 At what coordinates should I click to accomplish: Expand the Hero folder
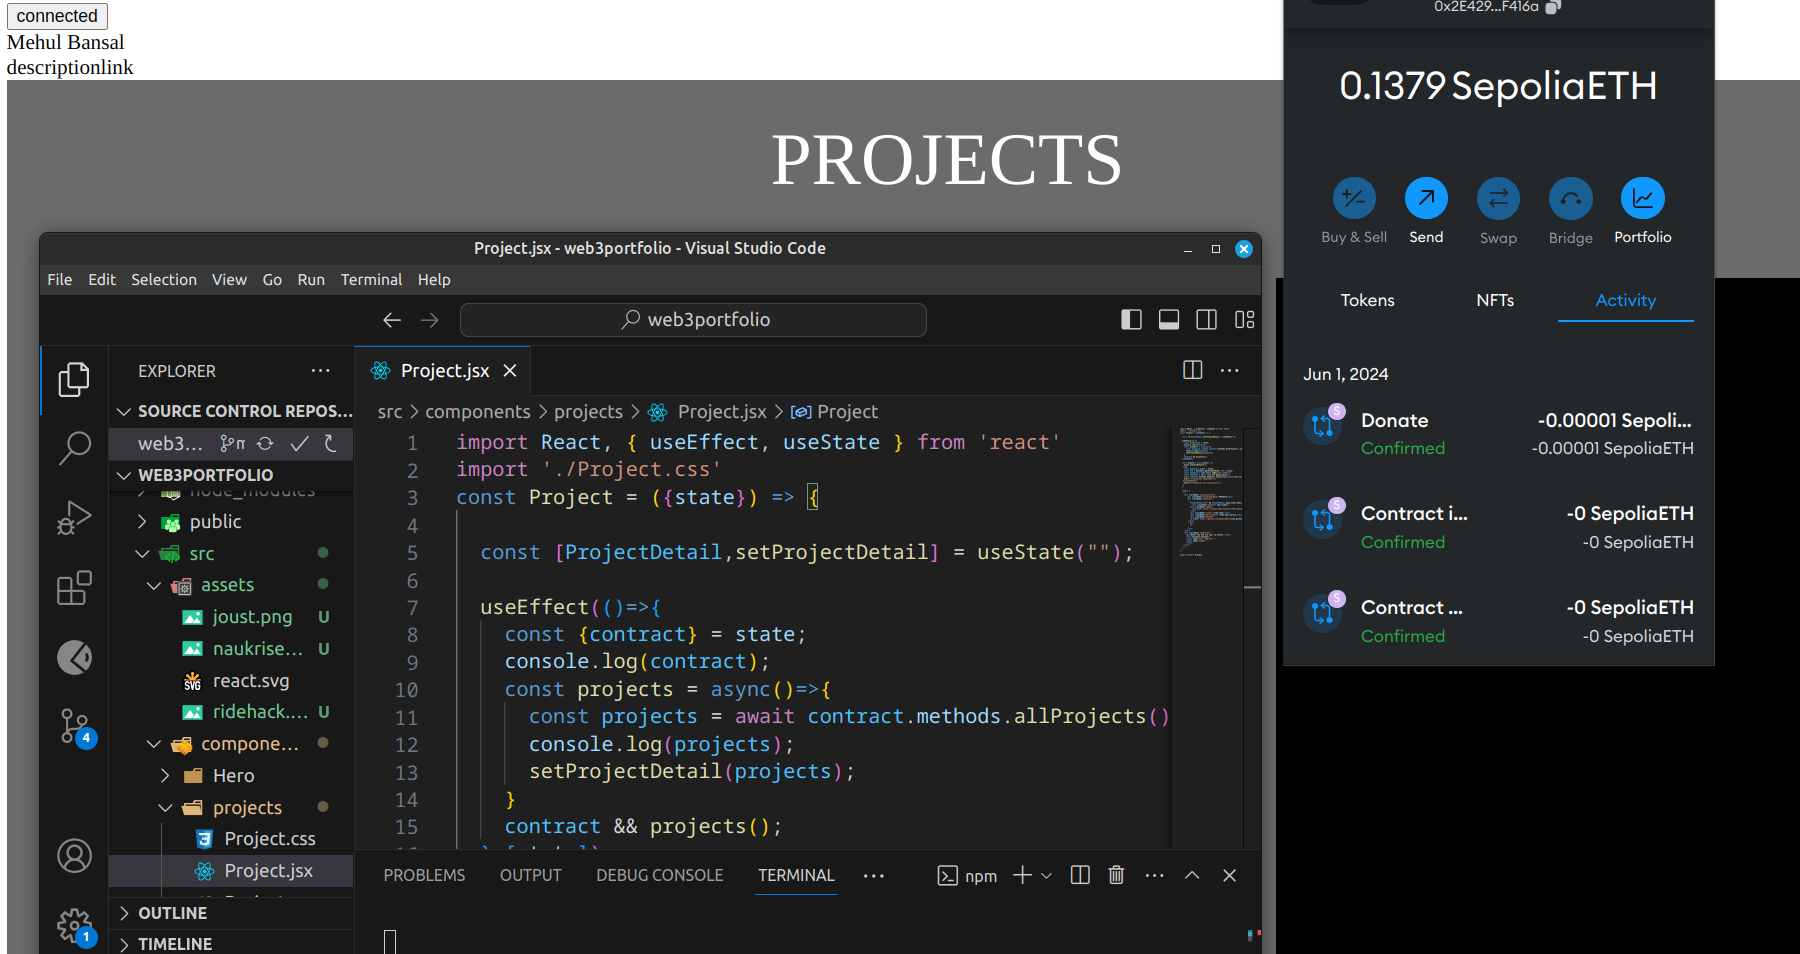click(x=233, y=776)
